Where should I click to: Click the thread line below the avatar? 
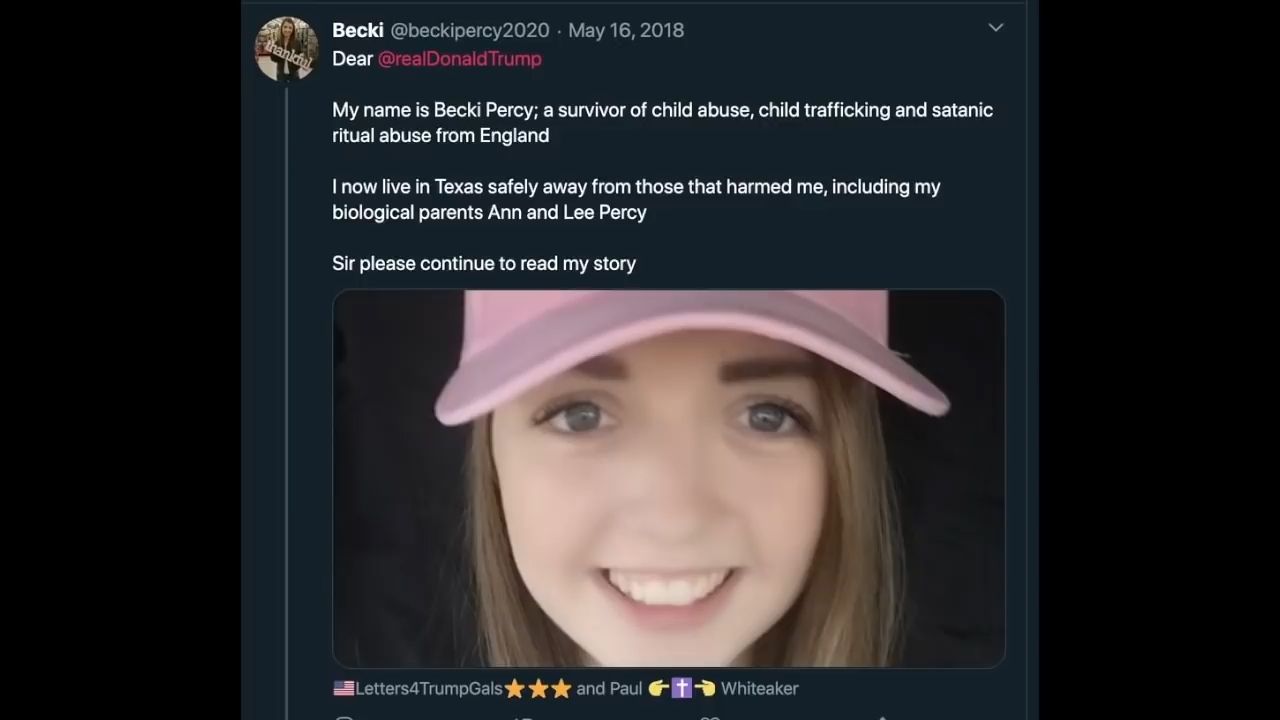tap(287, 400)
